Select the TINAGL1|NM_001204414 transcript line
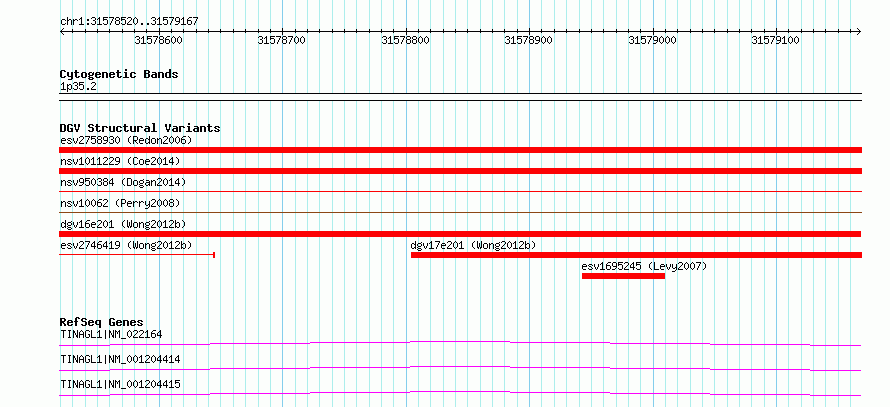Screen dimensions: 890x407 click(x=460, y=369)
